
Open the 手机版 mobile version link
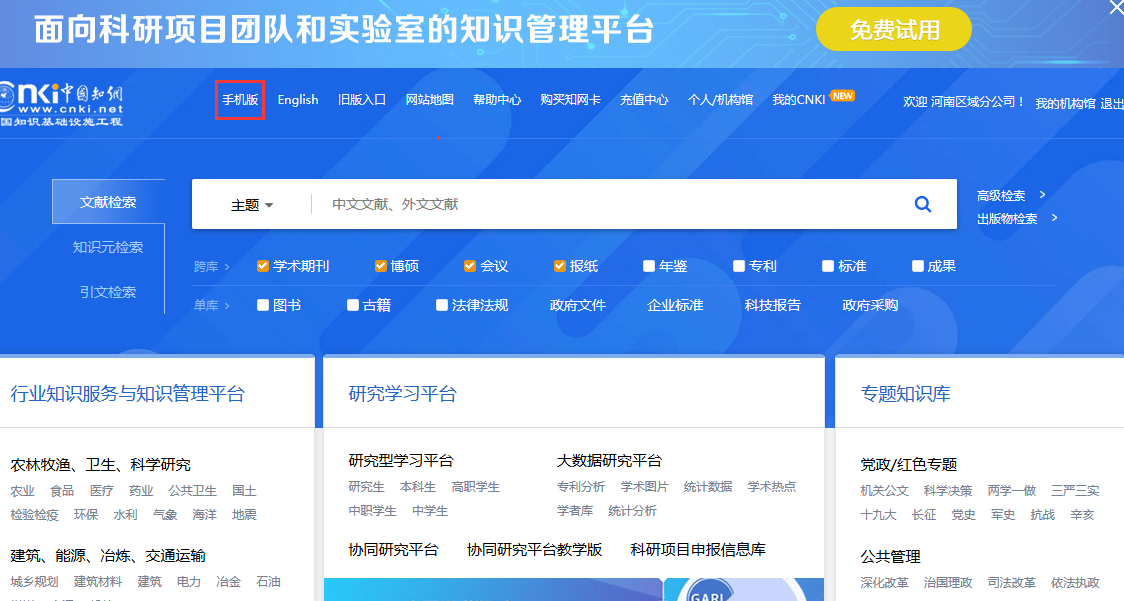(x=240, y=100)
